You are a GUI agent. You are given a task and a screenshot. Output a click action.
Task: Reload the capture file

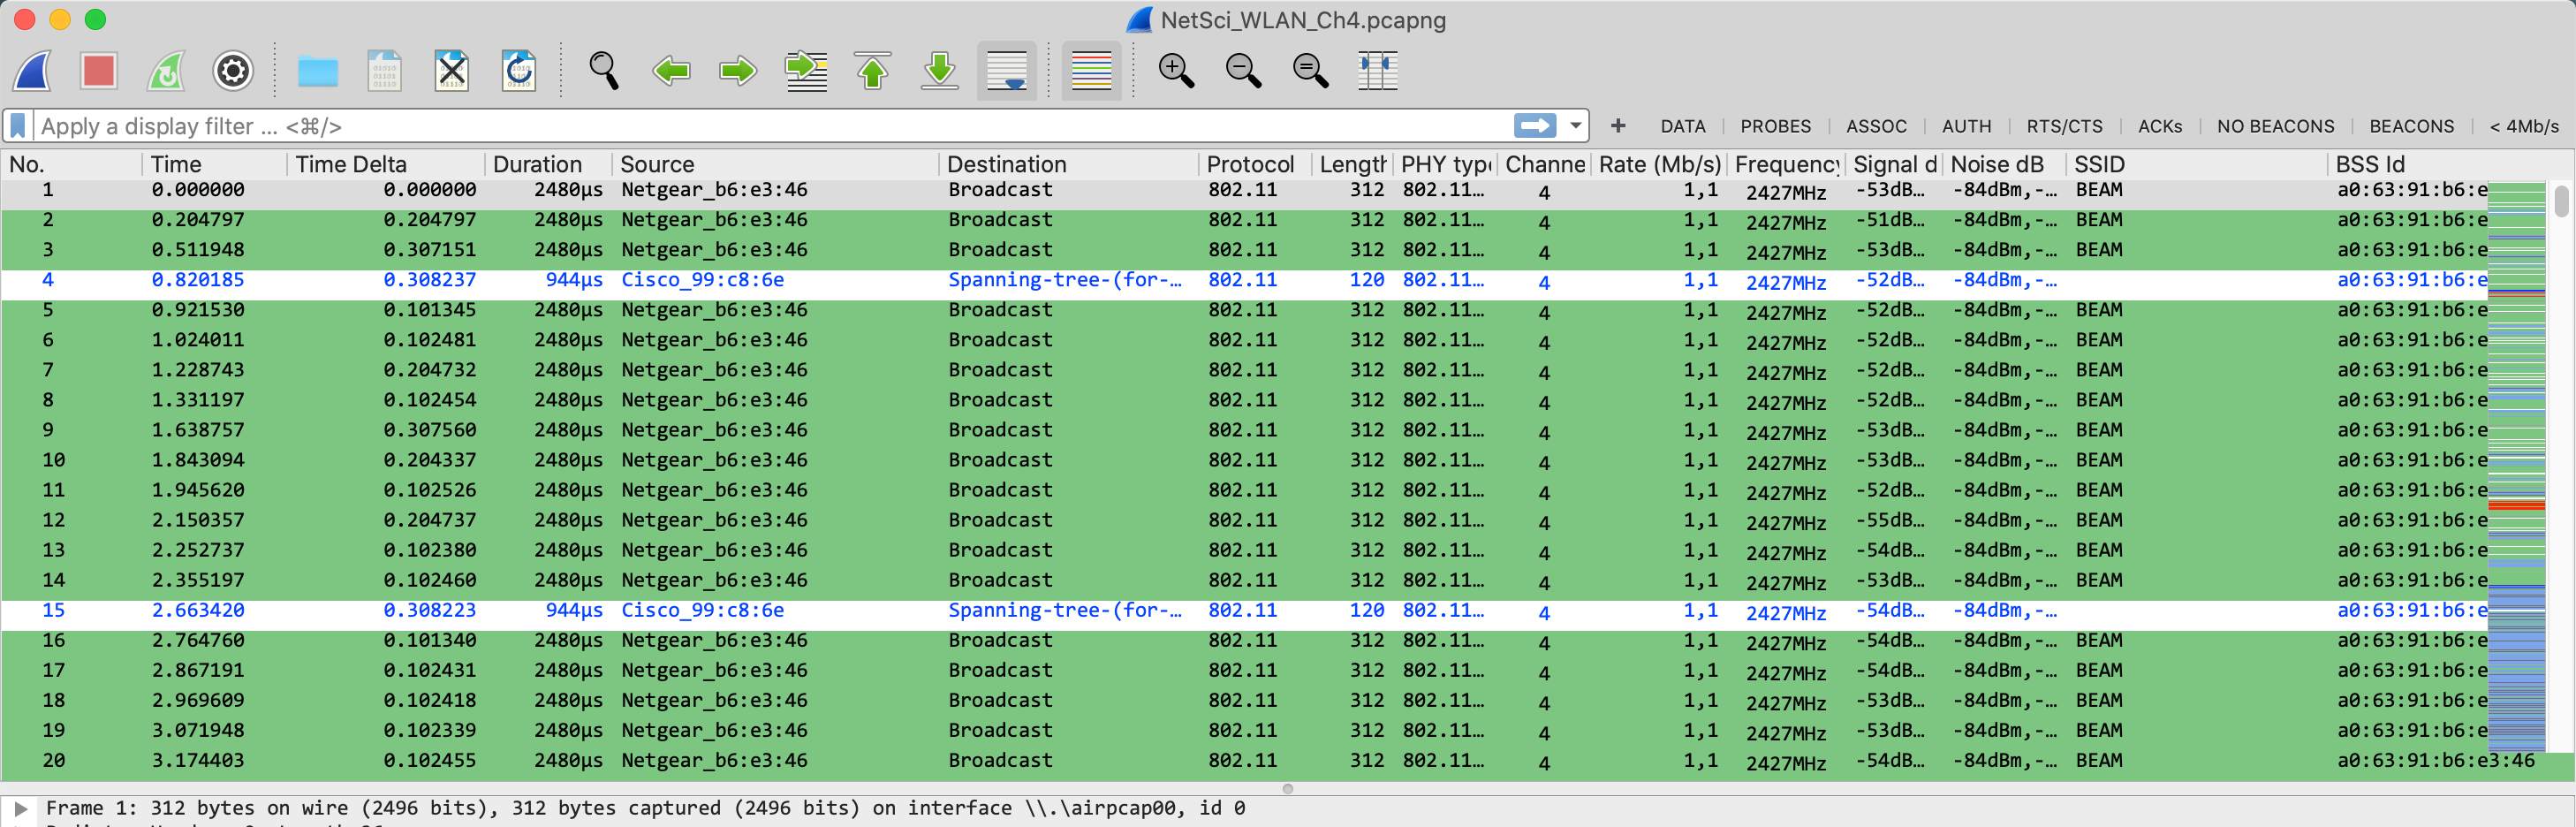click(518, 71)
